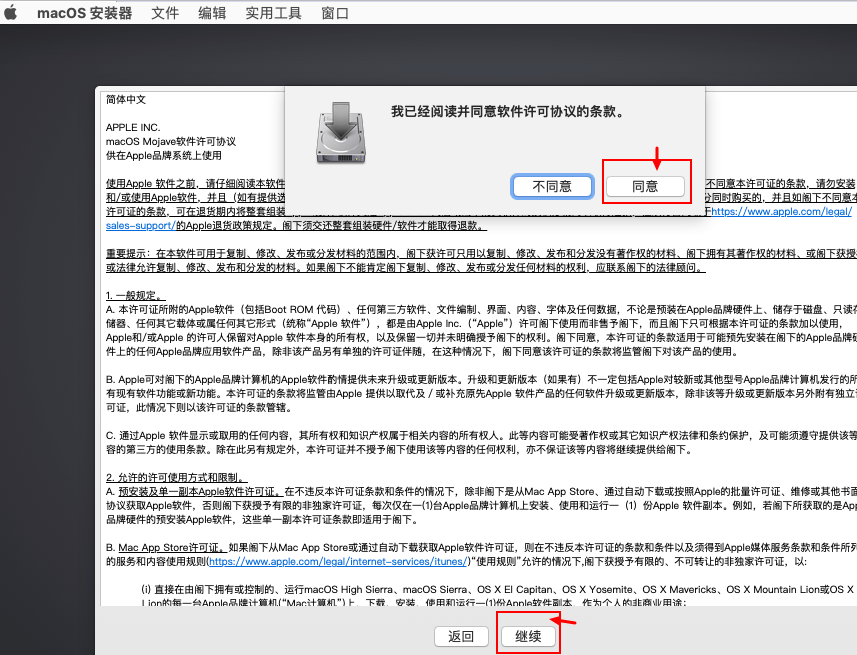The image size is (857, 655).
Task: Click the APPLE INC. heading text
Action: pyautogui.click(x=133, y=127)
